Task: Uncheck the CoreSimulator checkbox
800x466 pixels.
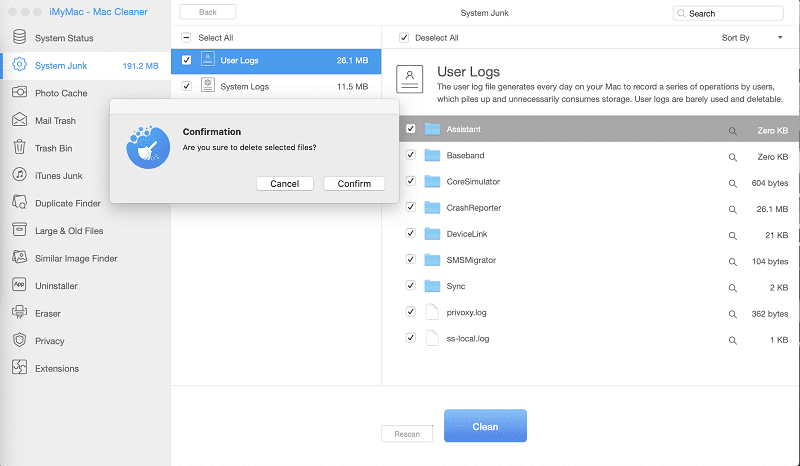Action: [x=411, y=181]
